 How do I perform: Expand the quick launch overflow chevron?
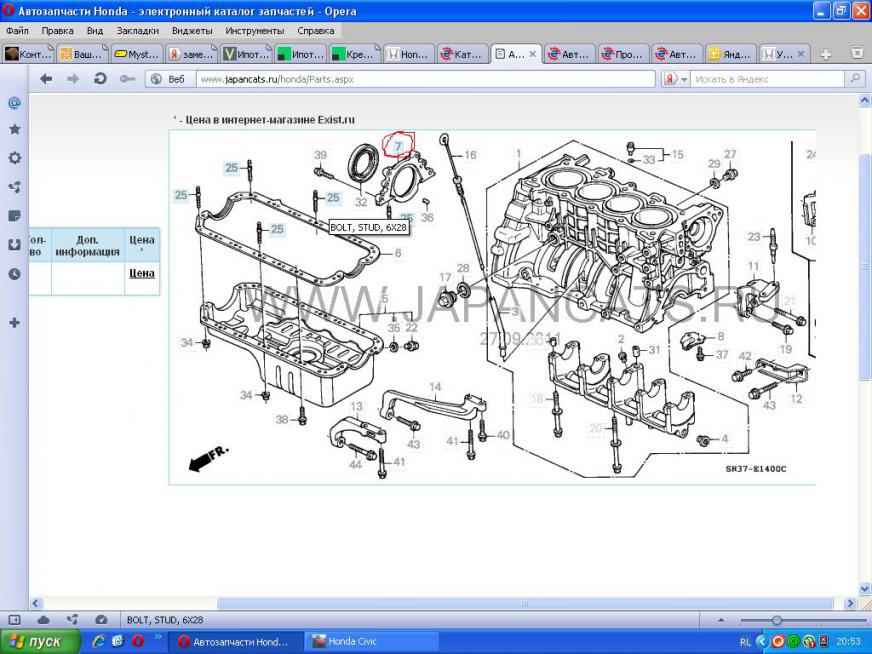(x=157, y=637)
